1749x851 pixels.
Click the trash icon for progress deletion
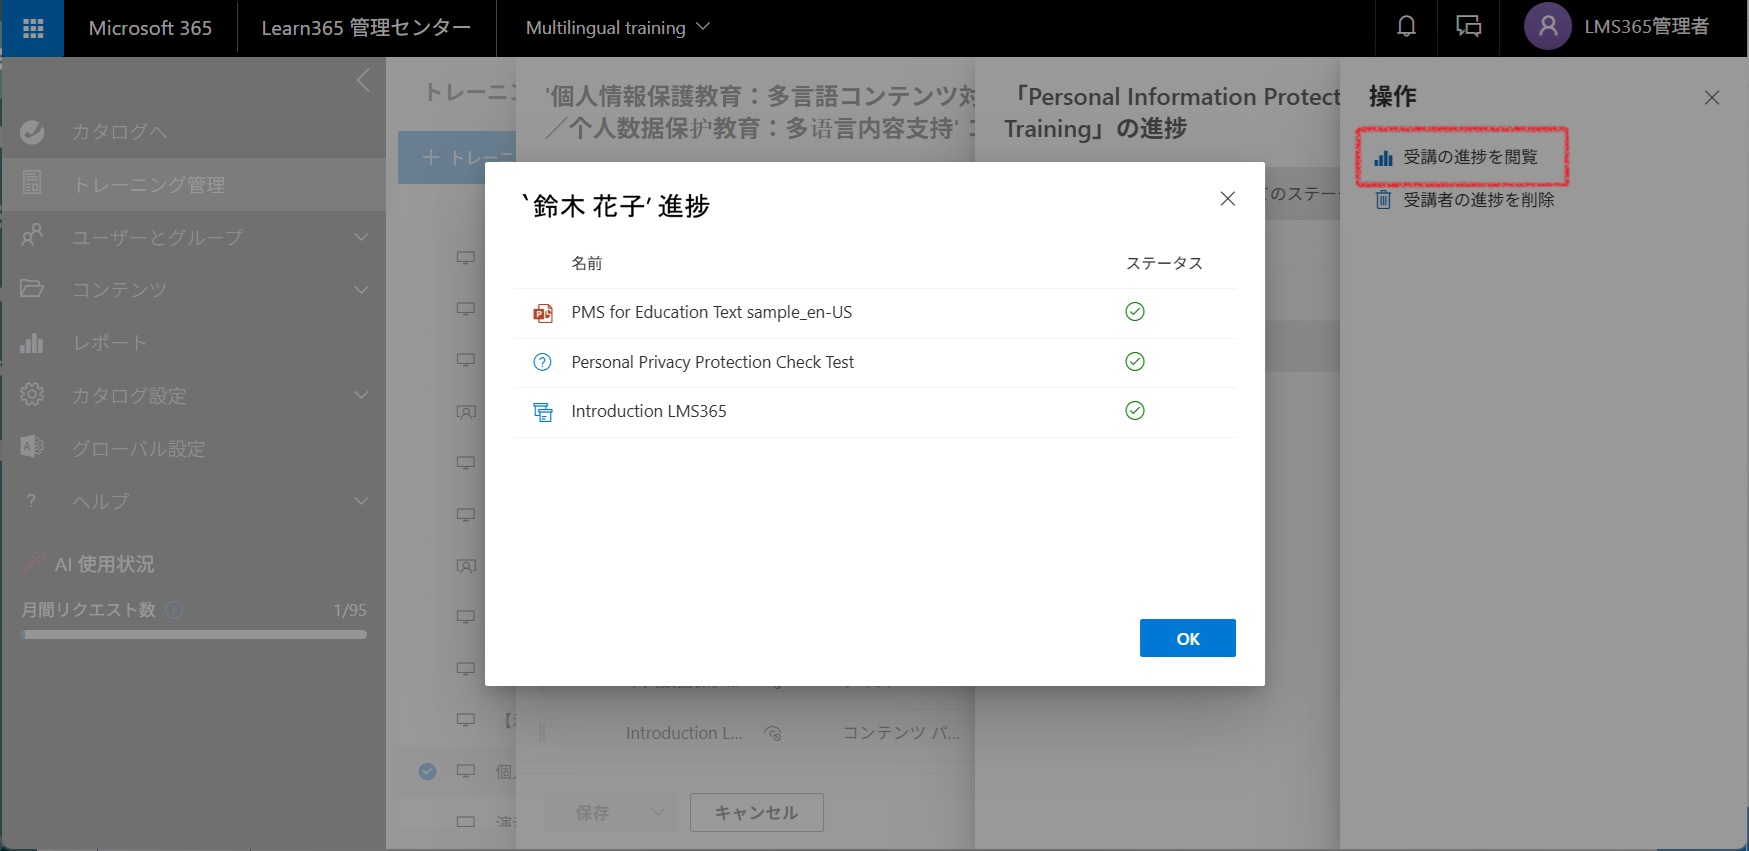(1383, 200)
